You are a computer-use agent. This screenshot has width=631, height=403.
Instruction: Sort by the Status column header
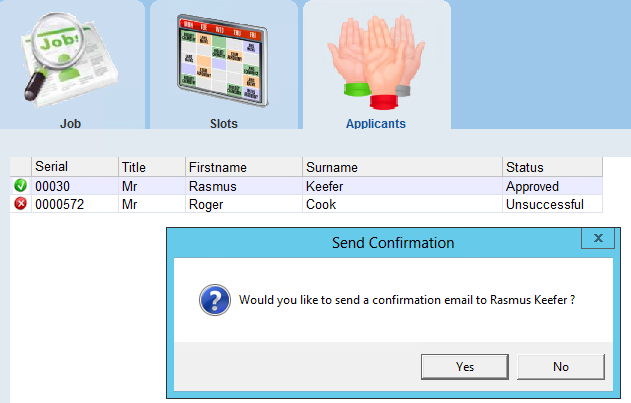[551, 167]
